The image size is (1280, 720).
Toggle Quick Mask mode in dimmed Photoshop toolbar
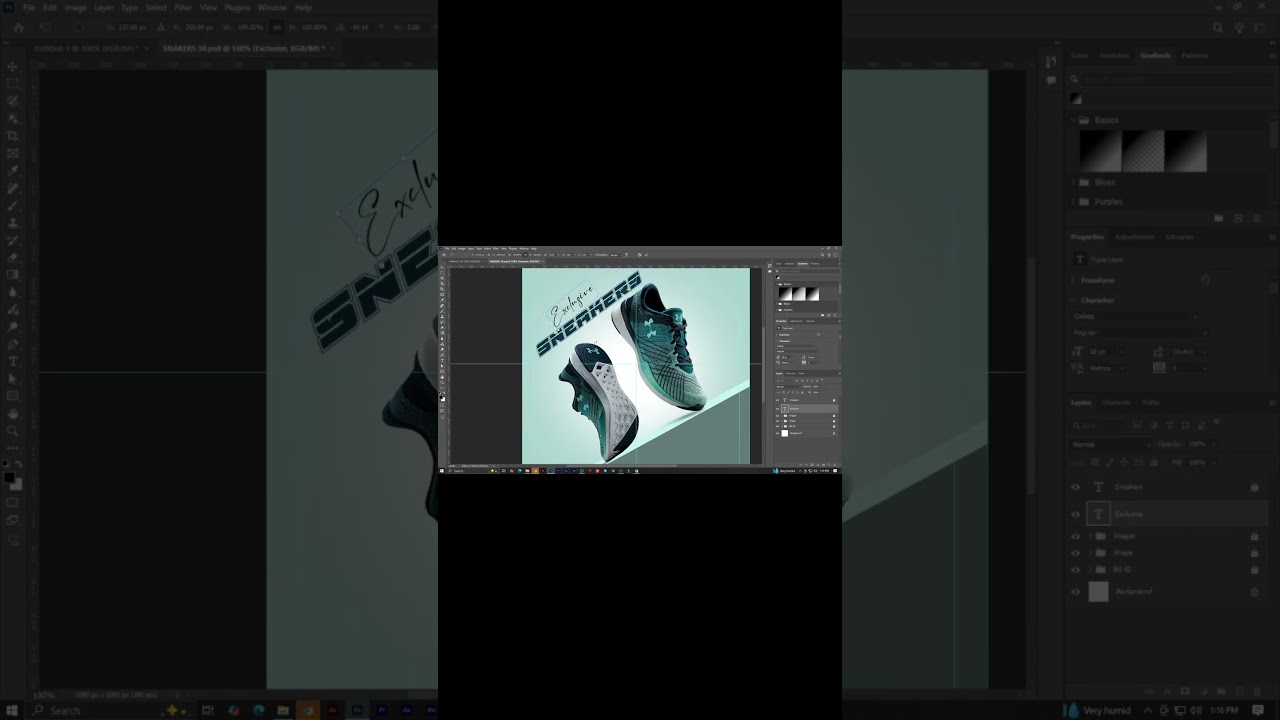pyautogui.click(x=13, y=503)
